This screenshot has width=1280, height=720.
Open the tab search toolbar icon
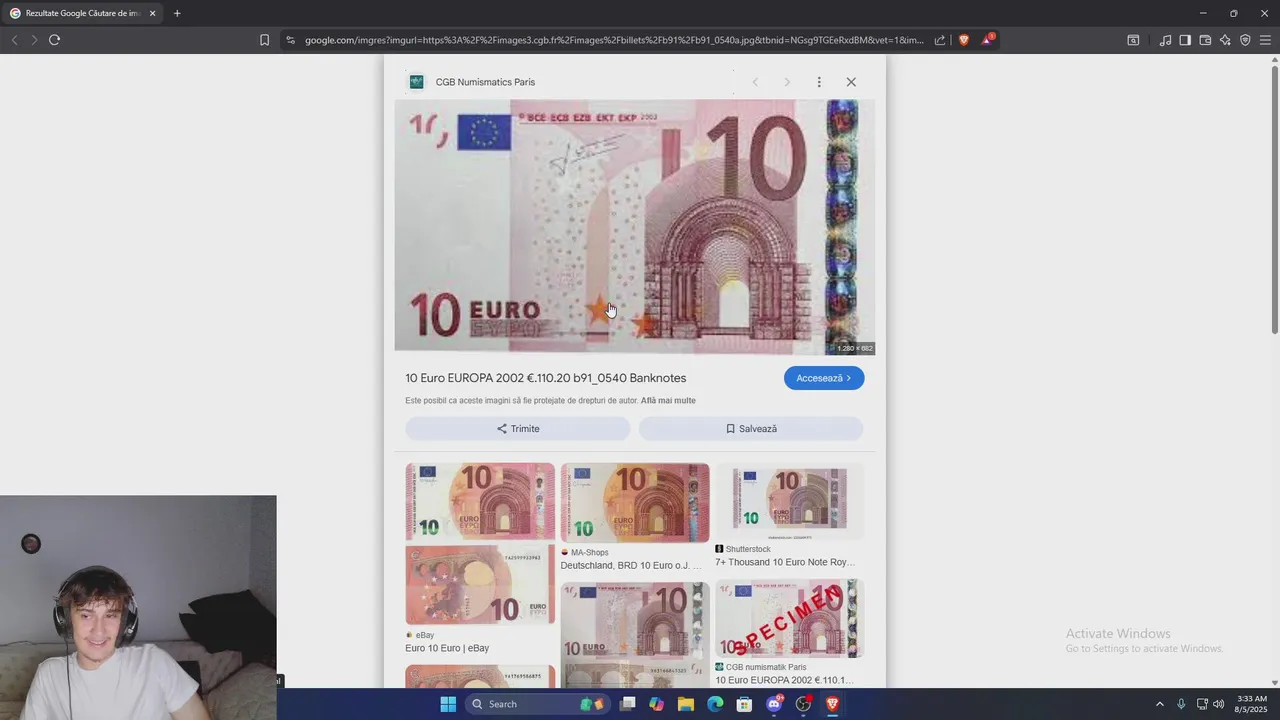pos(1133,40)
